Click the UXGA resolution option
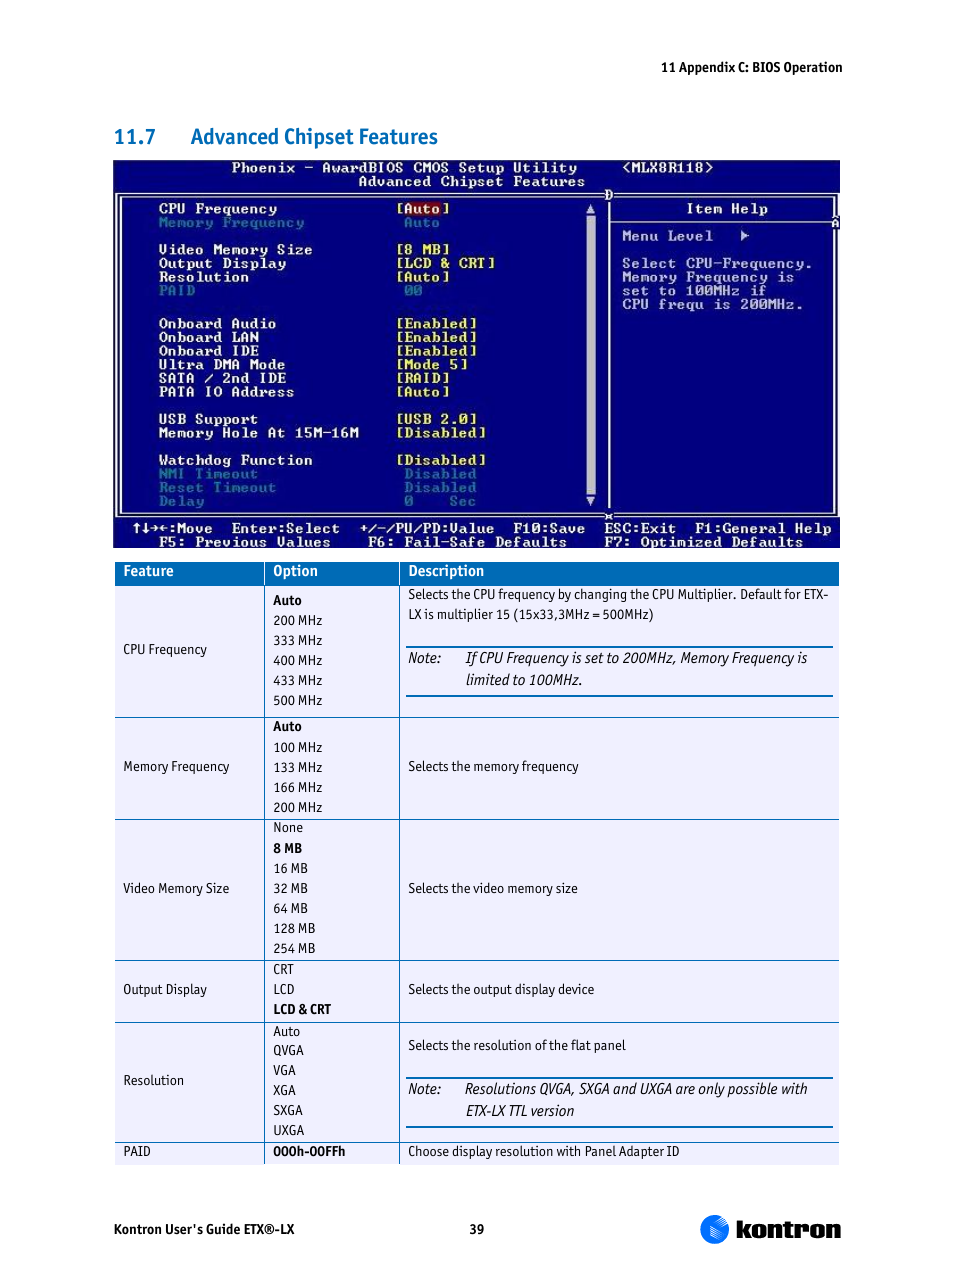The height and width of the screenshot is (1273, 954). tap(288, 1131)
